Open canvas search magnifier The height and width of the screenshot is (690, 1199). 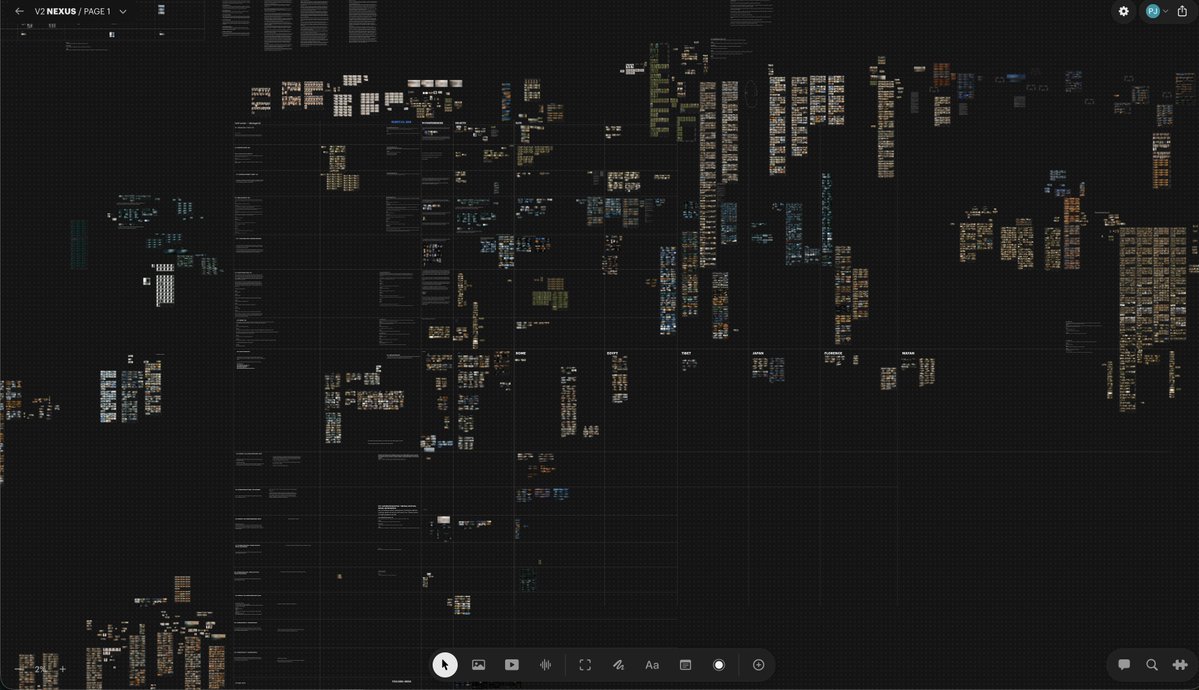tap(1152, 665)
